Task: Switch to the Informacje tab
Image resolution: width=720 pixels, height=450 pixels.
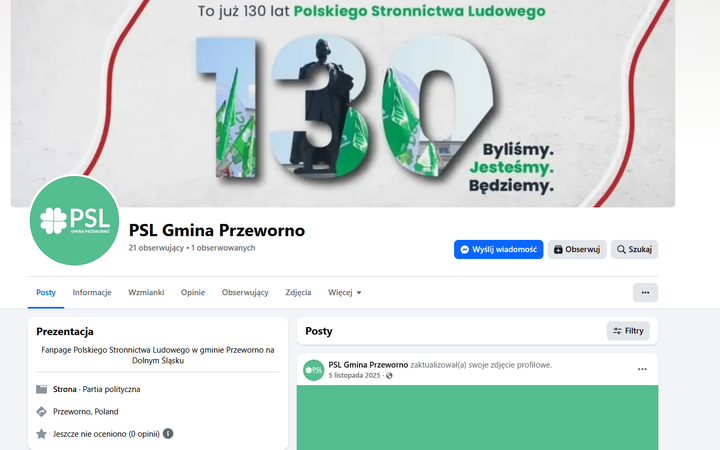Action: pos(92,292)
